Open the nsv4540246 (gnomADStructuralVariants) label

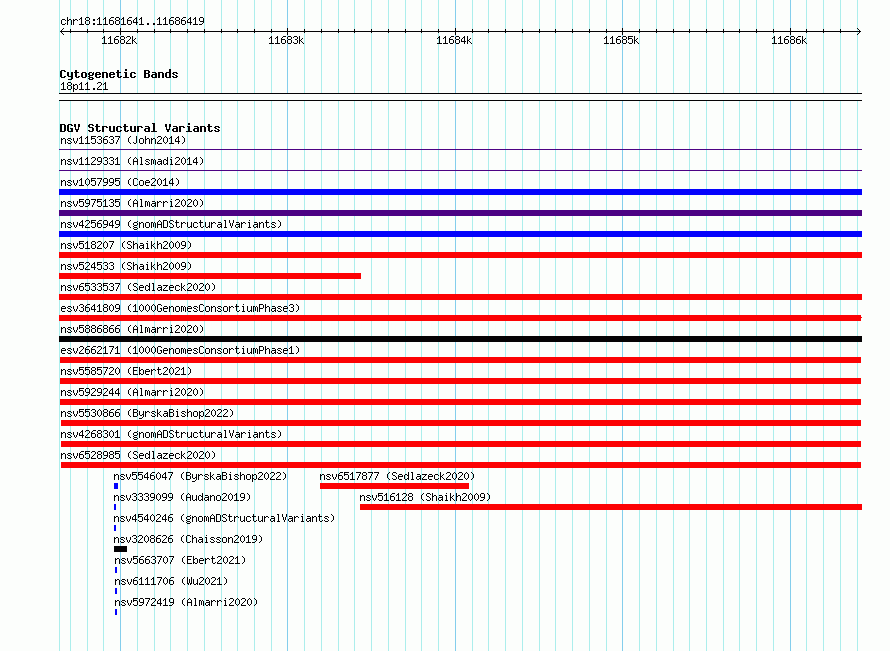pyautogui.click(x=224, y=518)
